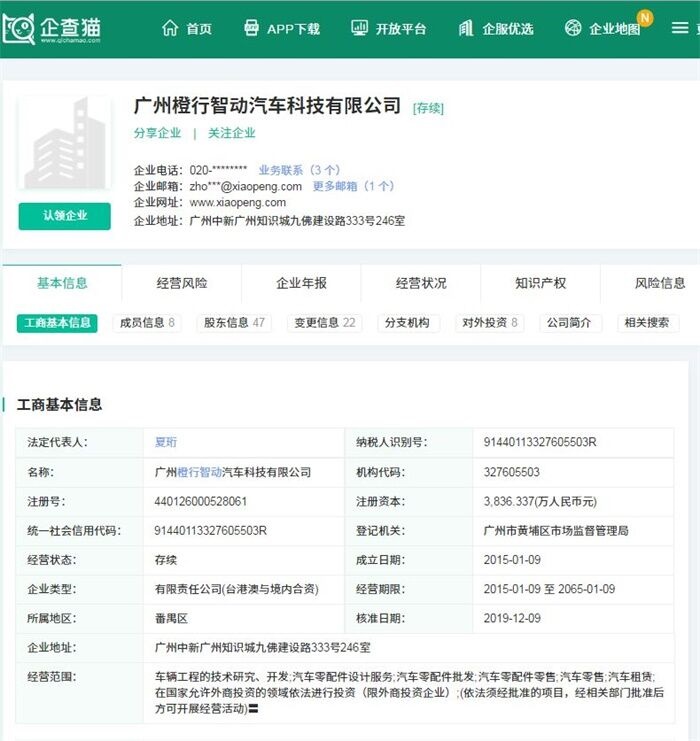This screenshot has width=700, height=741.
Task: Click the 工商基本信息 section heading
Action: tap(59, 405)
